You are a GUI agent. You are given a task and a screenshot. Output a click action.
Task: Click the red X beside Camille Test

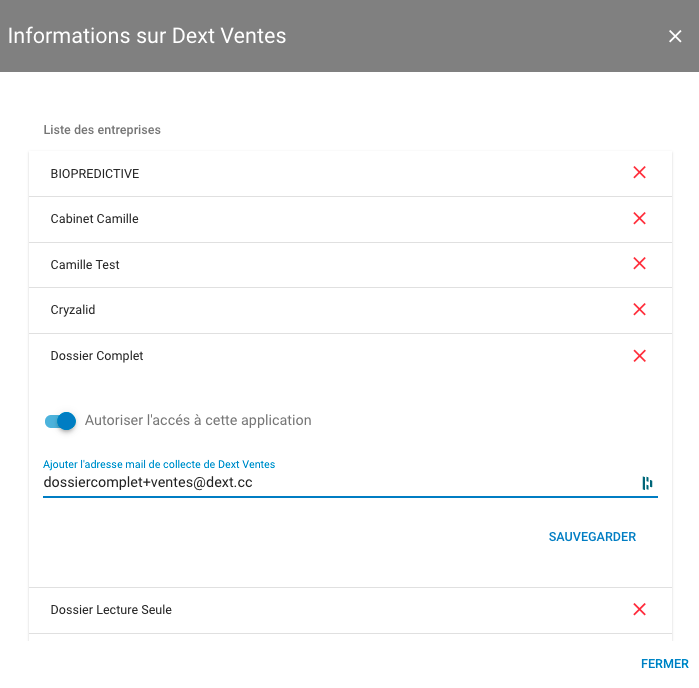[639, 264]
